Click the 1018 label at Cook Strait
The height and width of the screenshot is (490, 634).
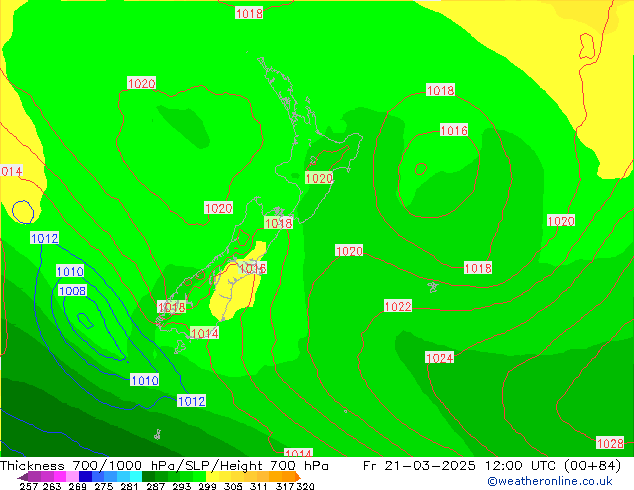click(278, 223)
